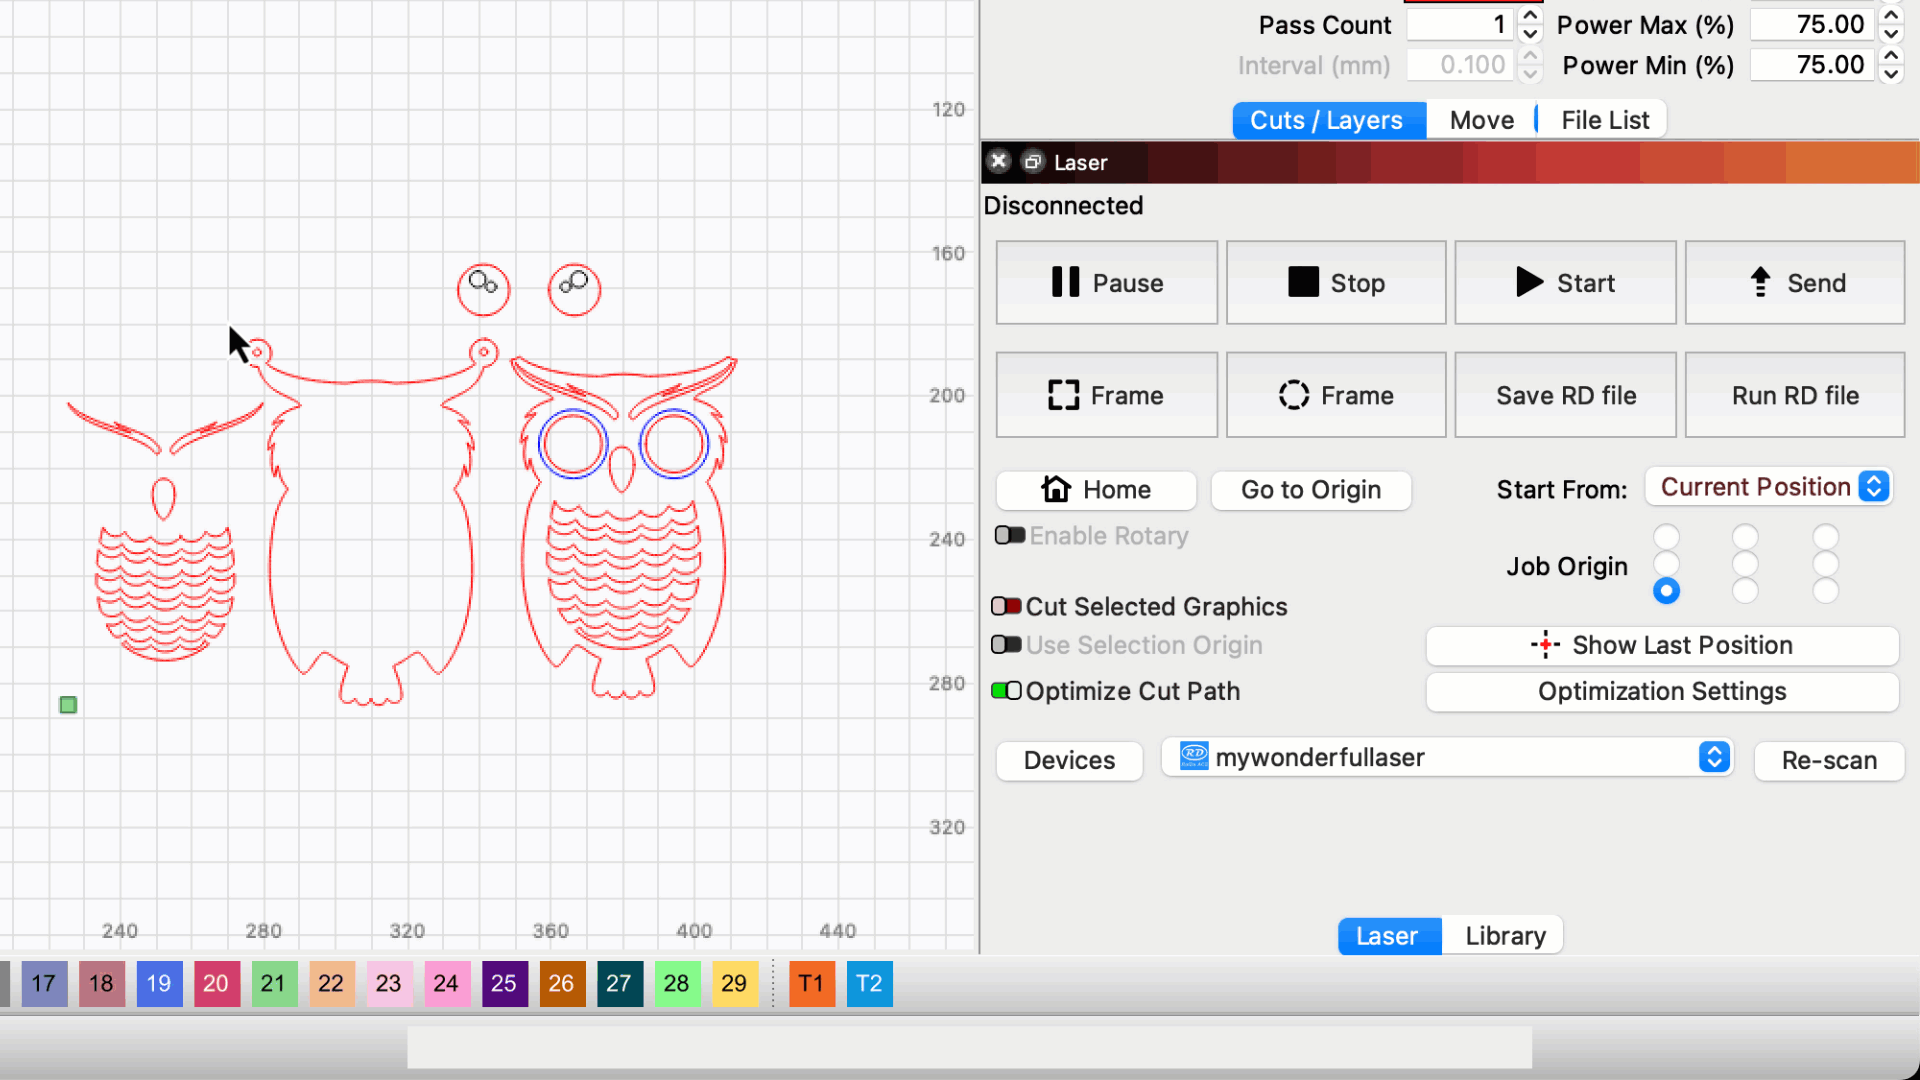This screenshot has height=1080, width=1920.
Task: Click the Home button with house icon
Action: [x=1096, y=490]
